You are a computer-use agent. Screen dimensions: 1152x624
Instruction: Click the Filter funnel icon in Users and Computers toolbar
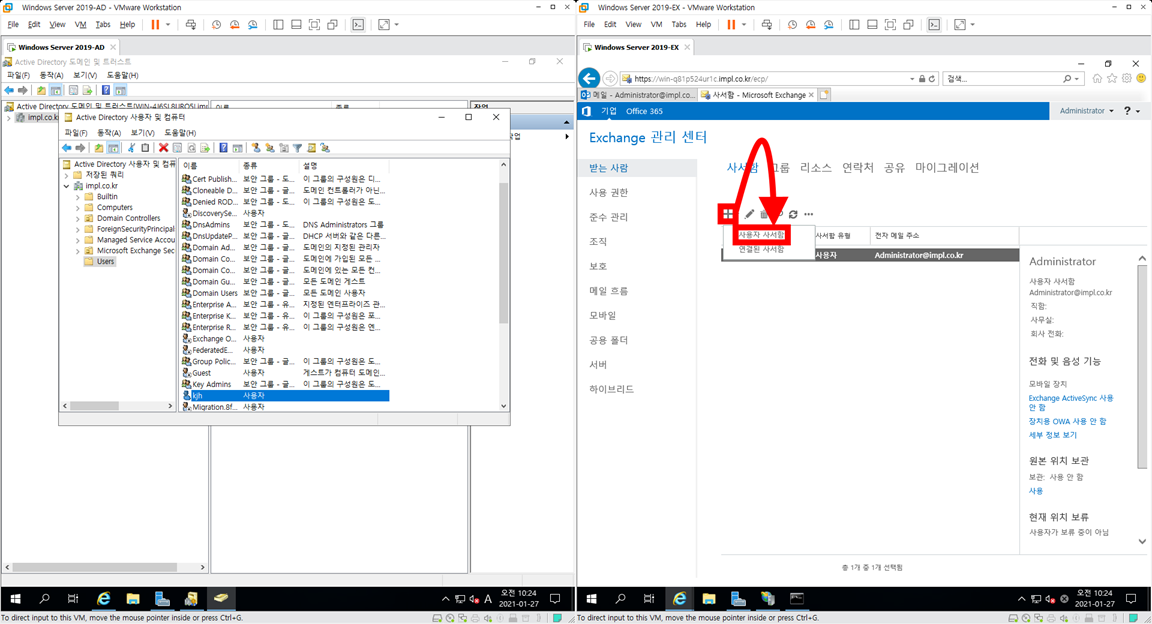click(x=298, y=148)
